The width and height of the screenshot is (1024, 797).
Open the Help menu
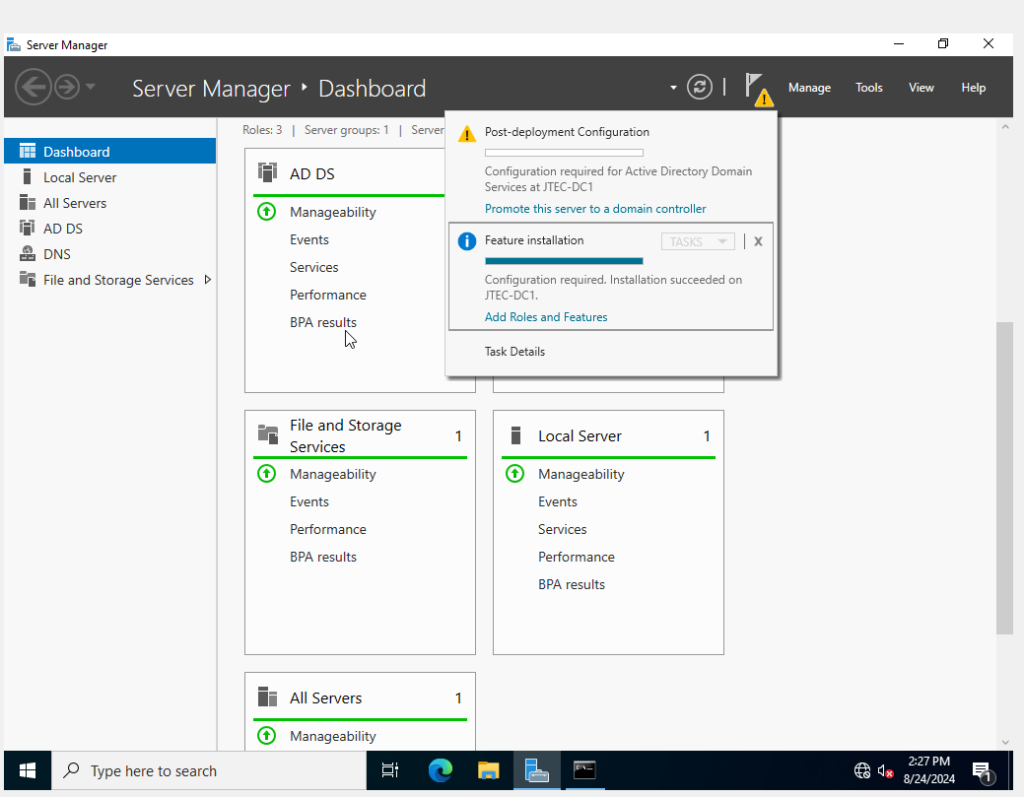(973, 88)
